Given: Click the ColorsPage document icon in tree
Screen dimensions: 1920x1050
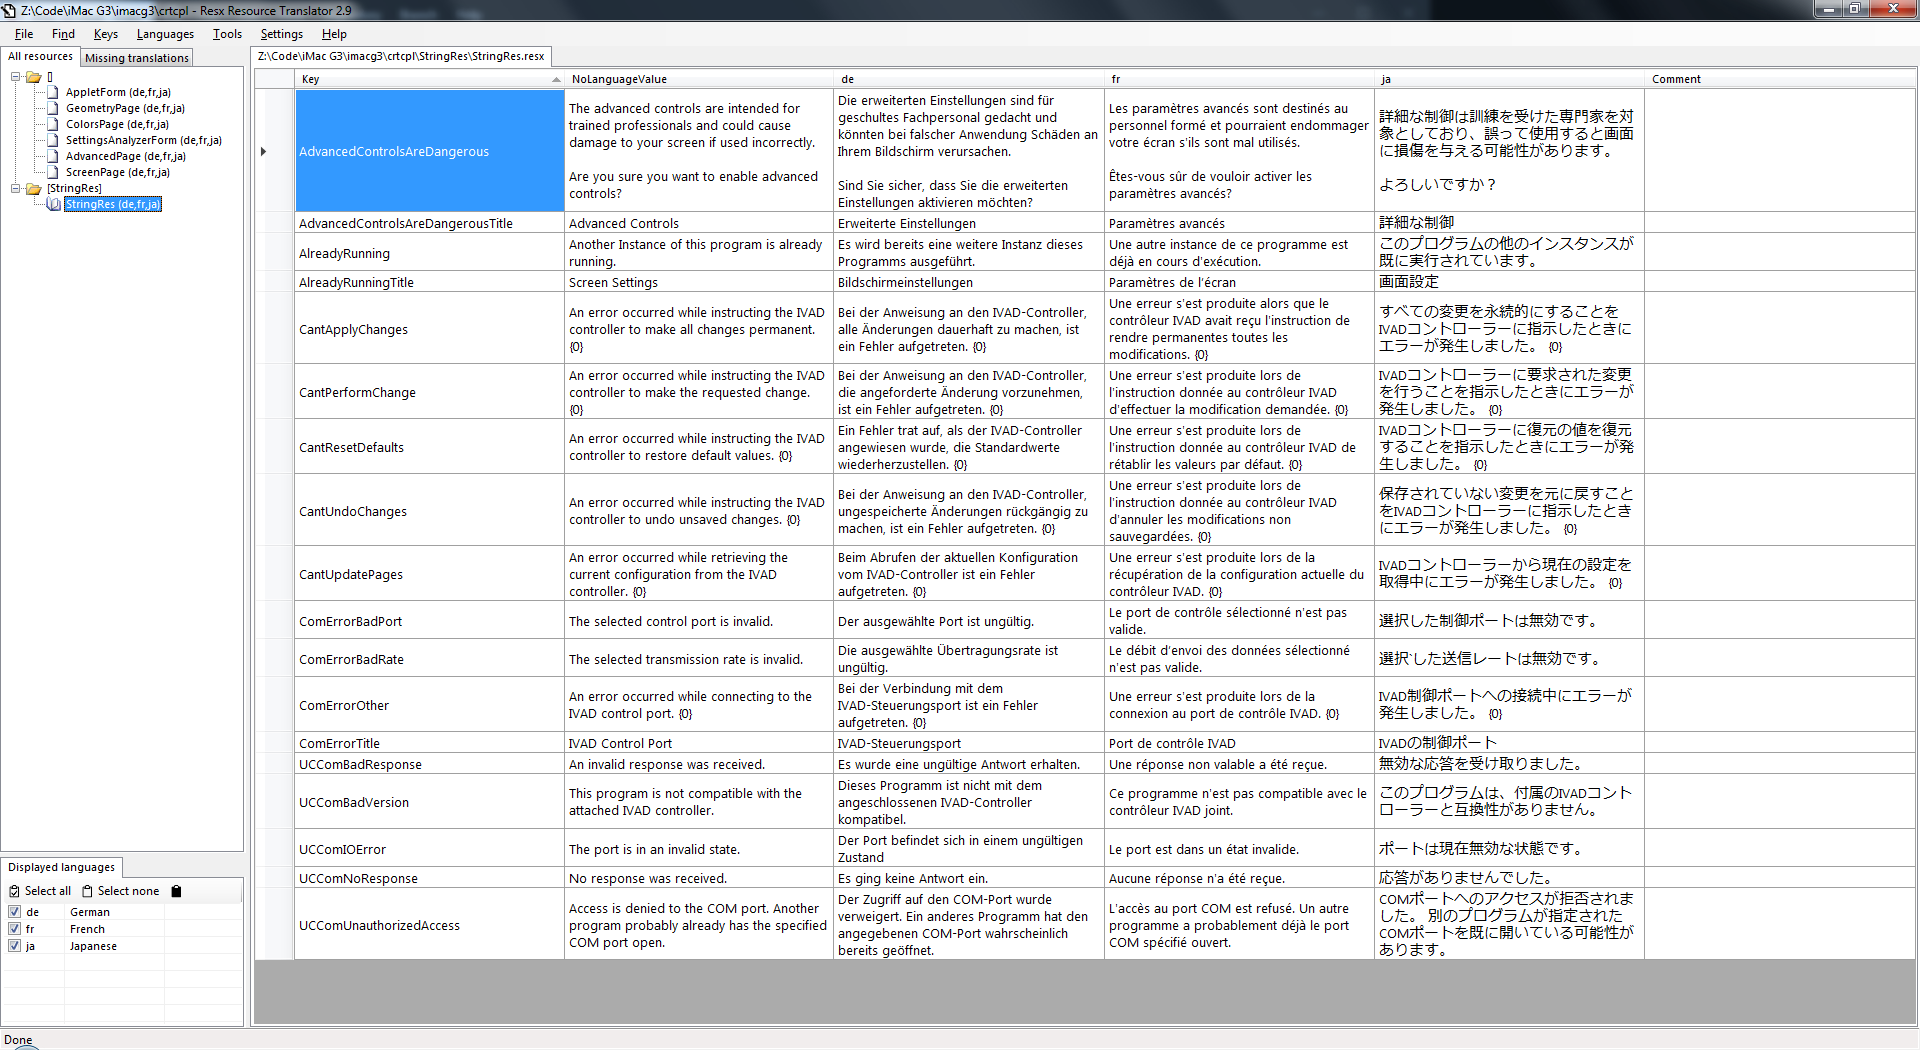Looking at the screenshot, I should (x=54, y=124).
